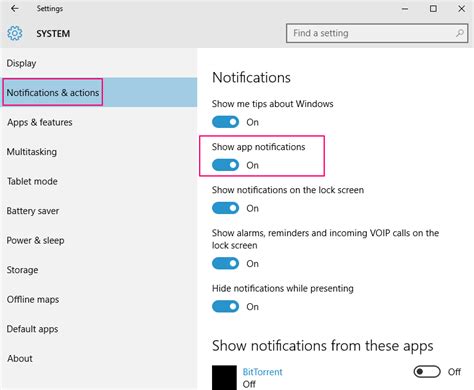Toggle Show me tips about Windows
The width and height of the screenshot is (474, 390).
point(226,122)
